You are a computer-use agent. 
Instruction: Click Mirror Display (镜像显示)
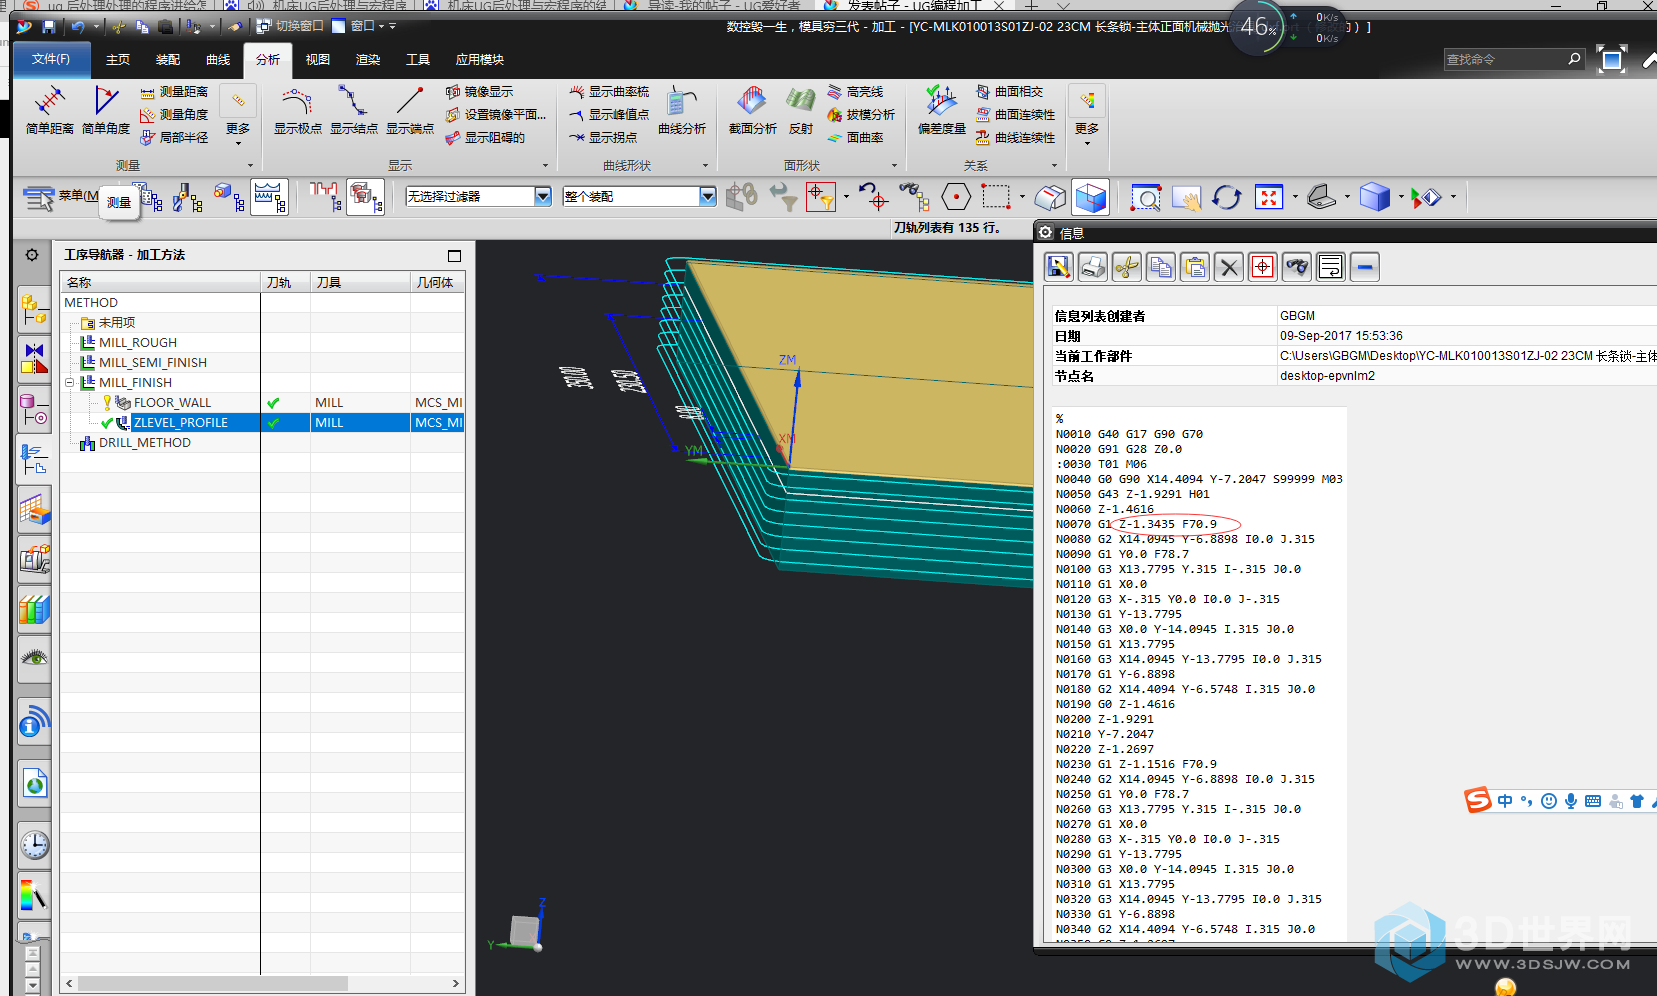point(480,92)
